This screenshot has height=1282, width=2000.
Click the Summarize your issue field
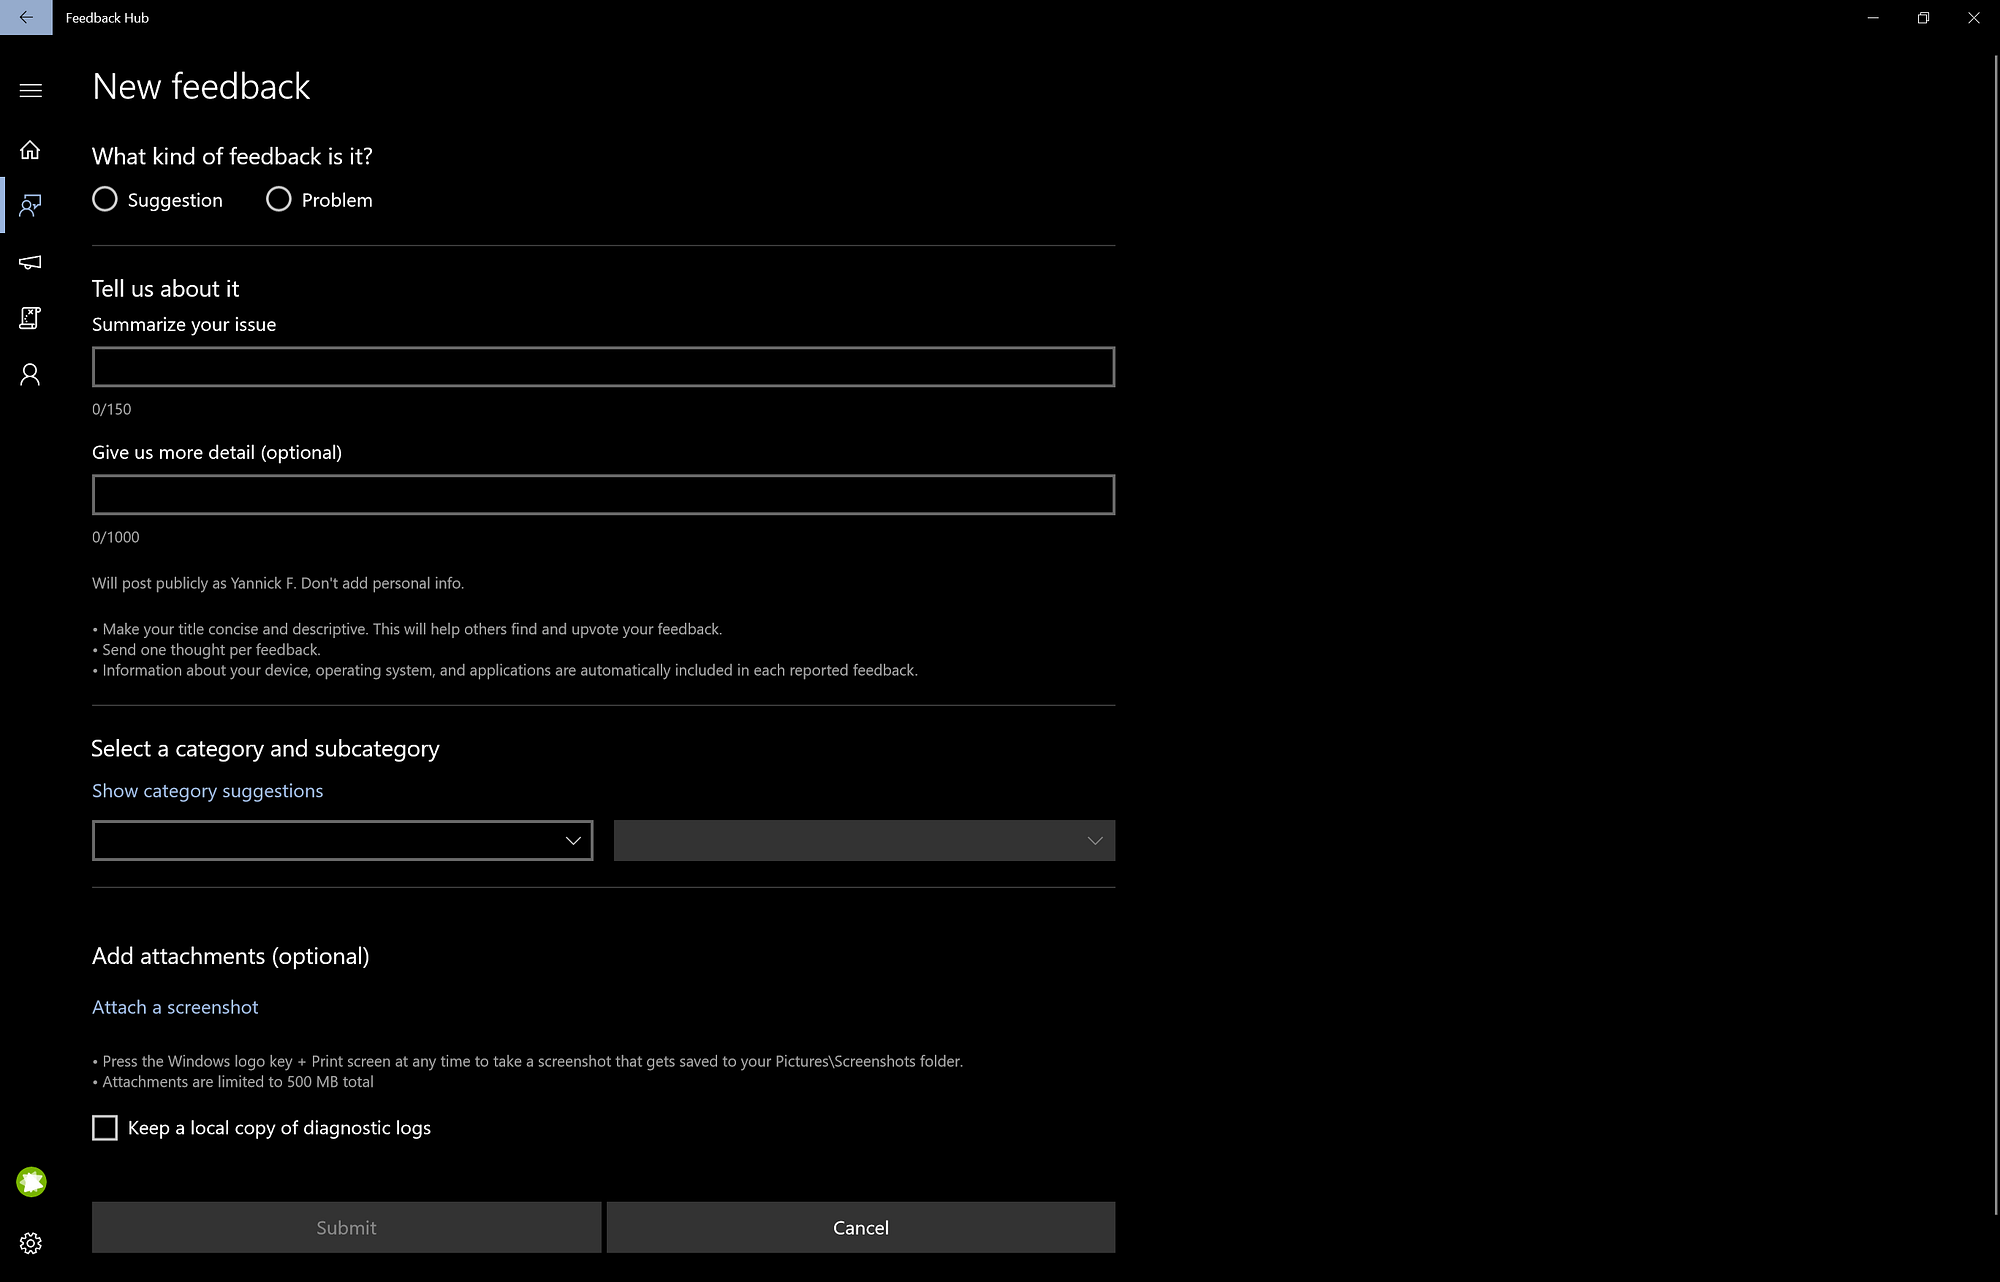603,367
